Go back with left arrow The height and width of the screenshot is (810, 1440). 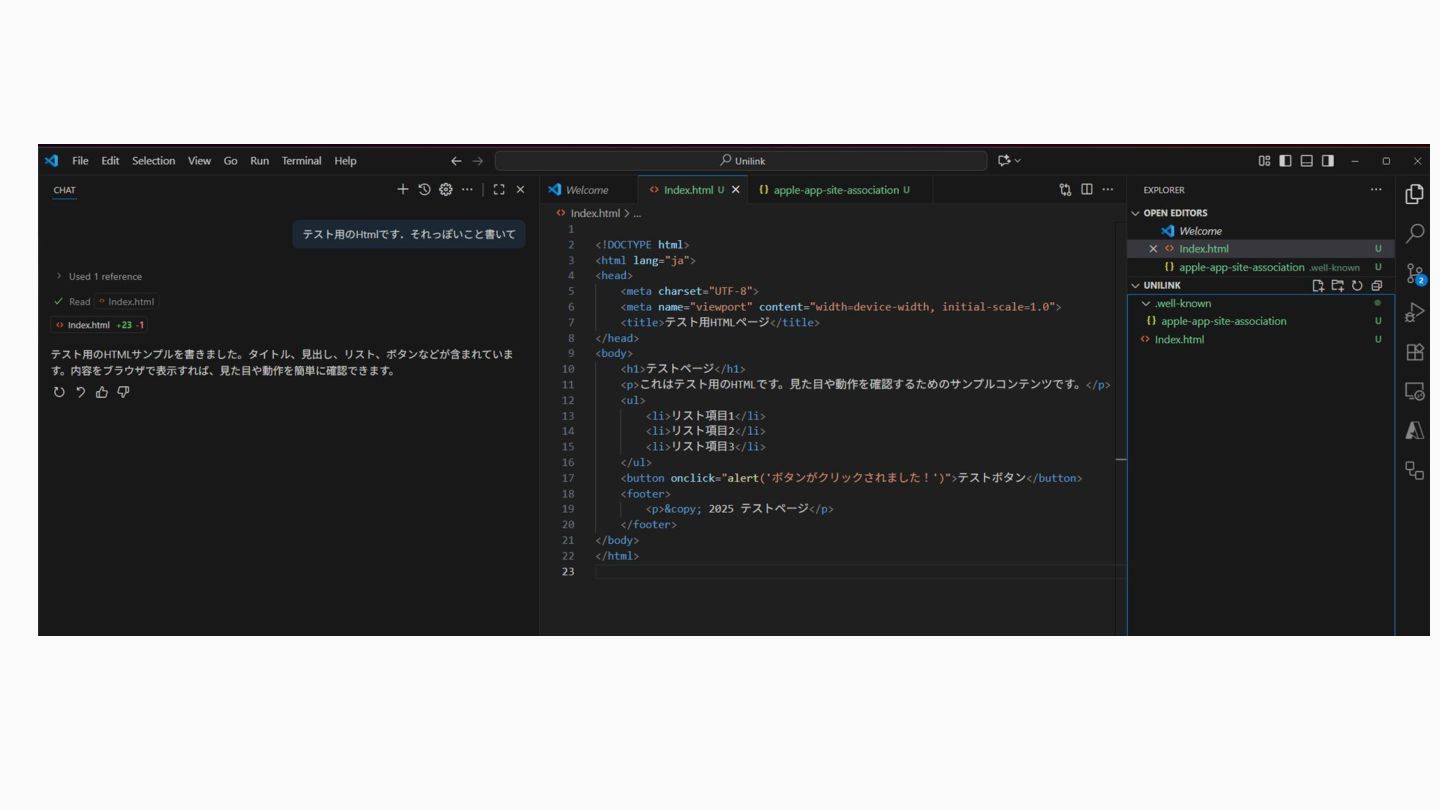point(456,160)
